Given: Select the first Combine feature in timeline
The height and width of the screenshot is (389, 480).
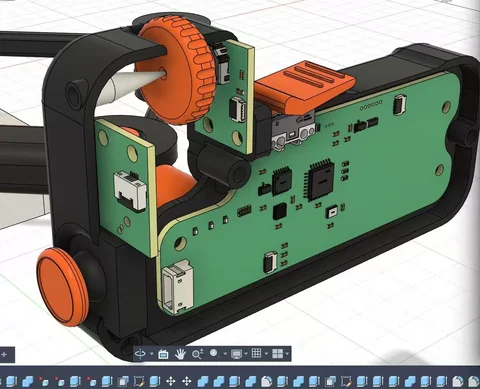Looking at the screenshot, I should click(28, 381).
